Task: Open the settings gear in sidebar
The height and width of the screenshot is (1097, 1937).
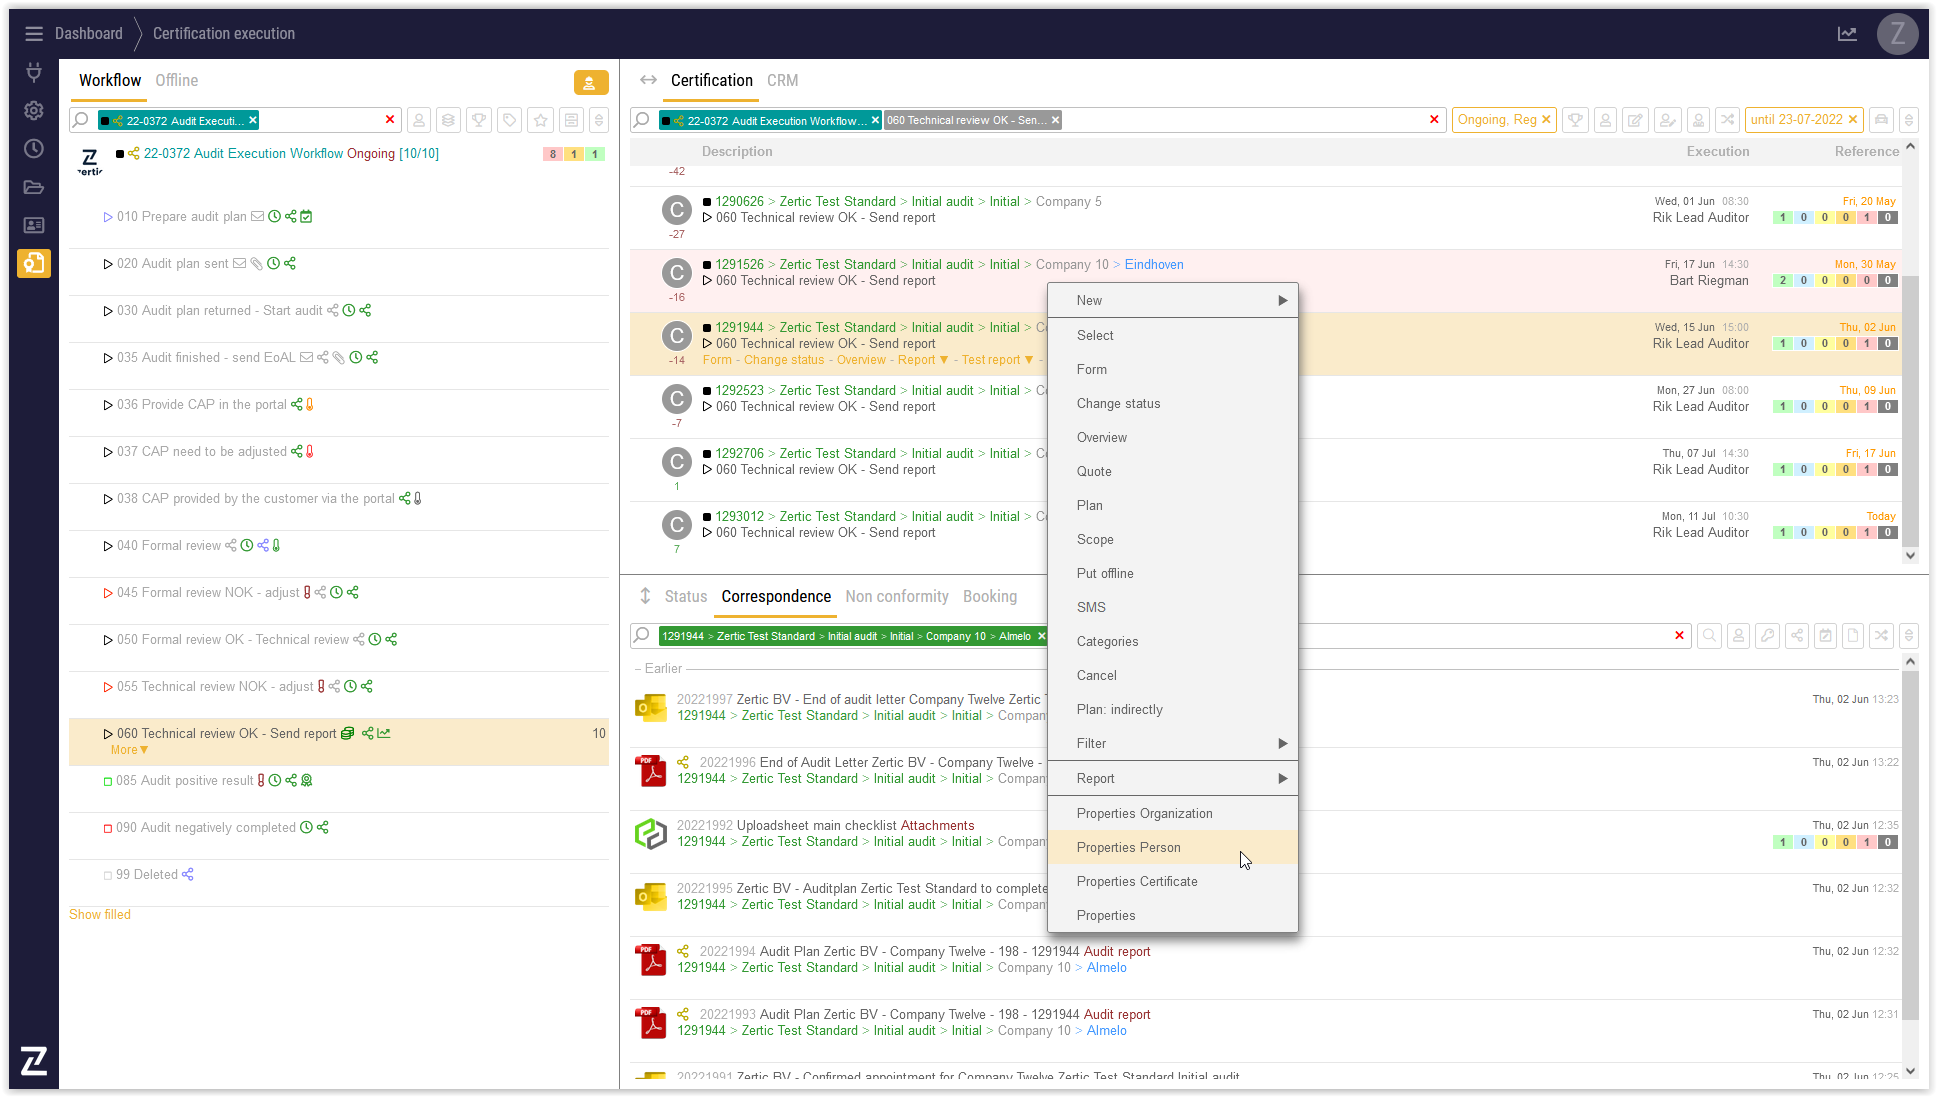Action: (x=33, y=110)
